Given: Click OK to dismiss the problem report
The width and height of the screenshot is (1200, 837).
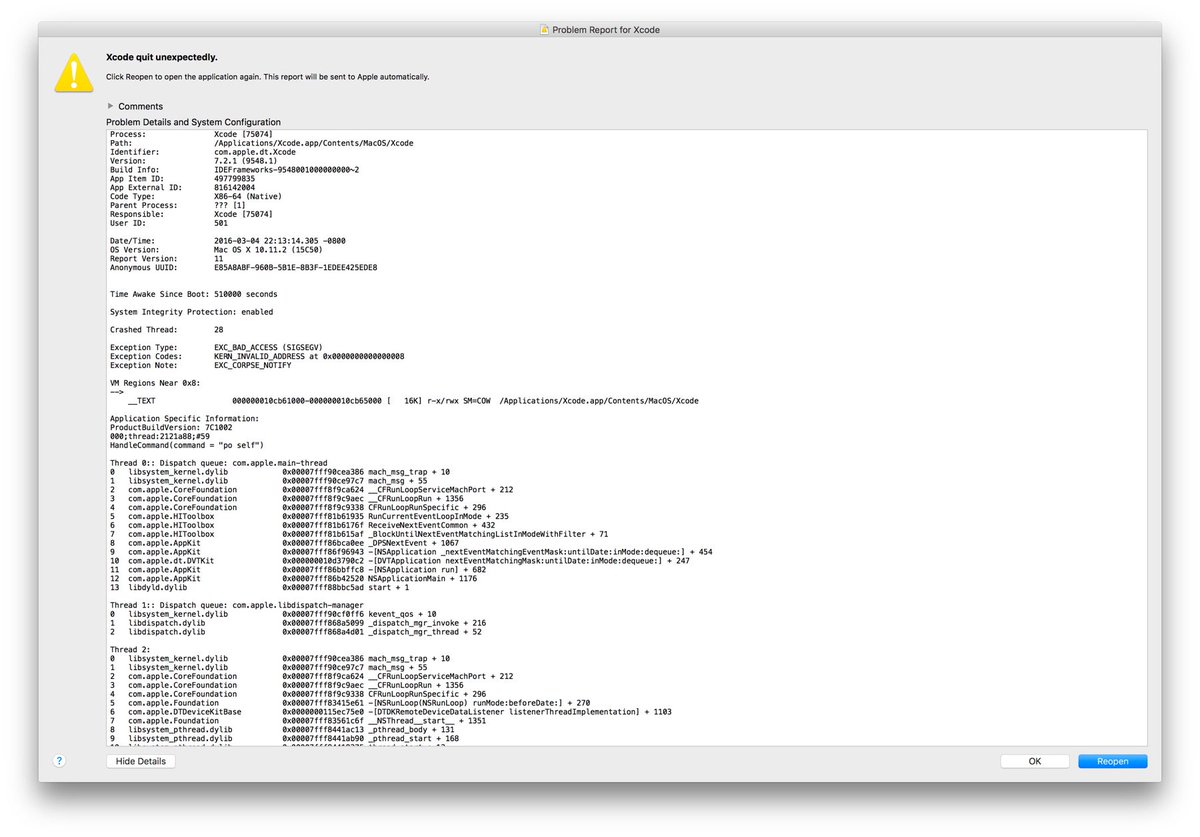Looking at the screenshot, I should 1034,761.
